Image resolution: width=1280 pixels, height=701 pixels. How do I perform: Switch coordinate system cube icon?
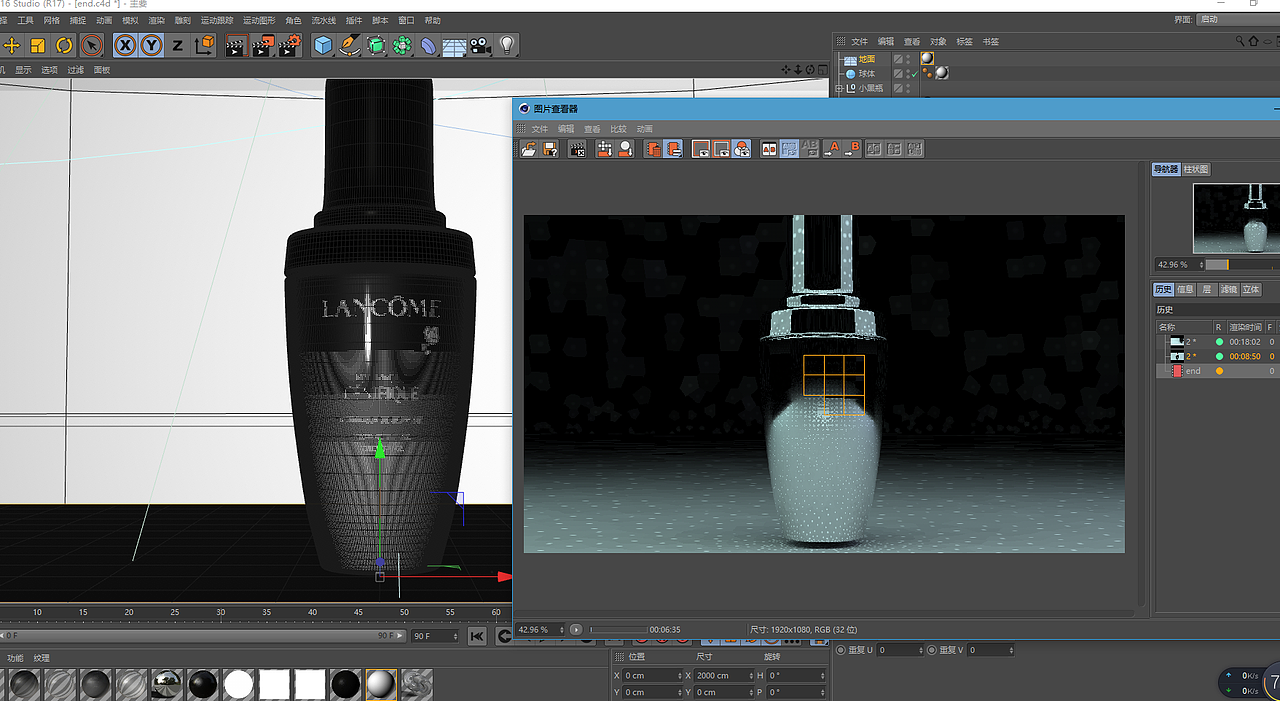coord(204,45)
